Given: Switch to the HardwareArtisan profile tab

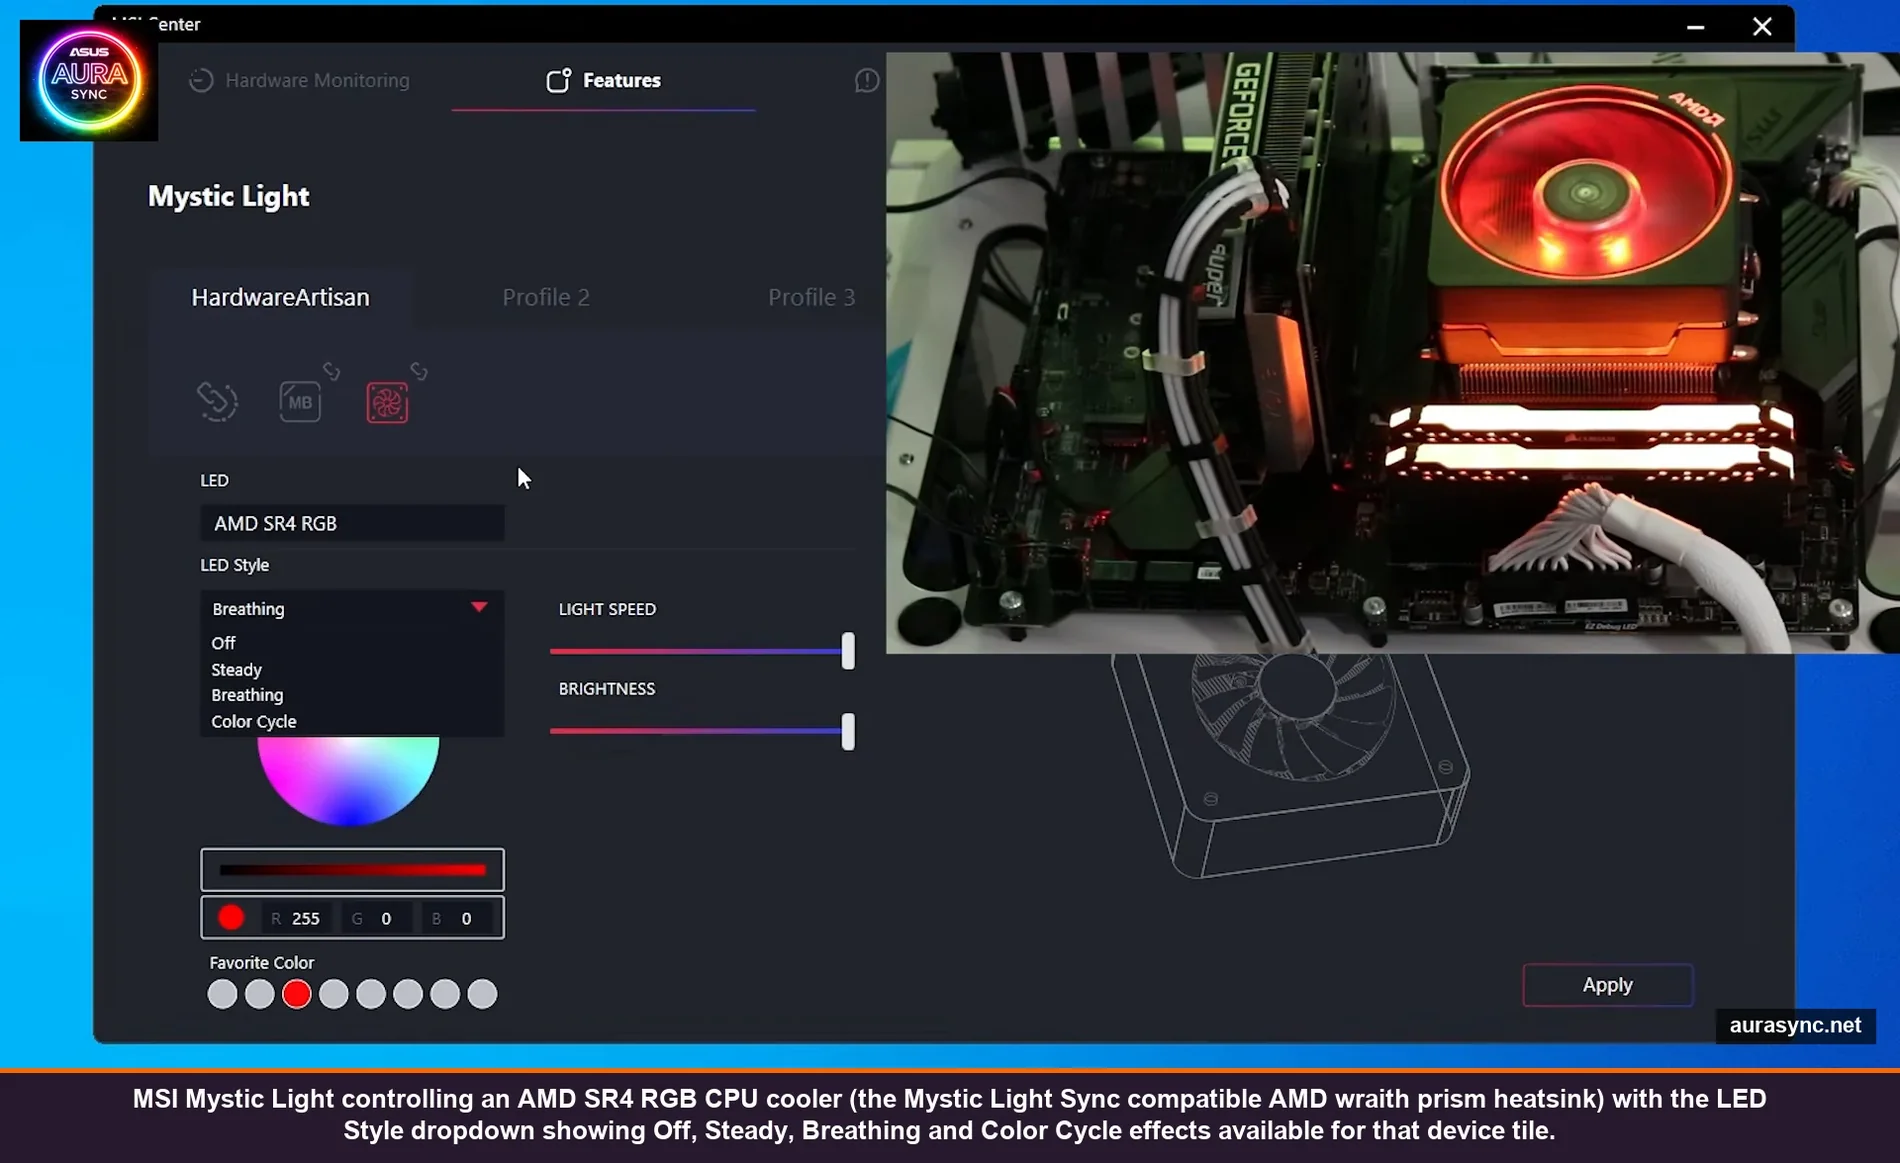Looking at the screenshot, I should 281,297.
